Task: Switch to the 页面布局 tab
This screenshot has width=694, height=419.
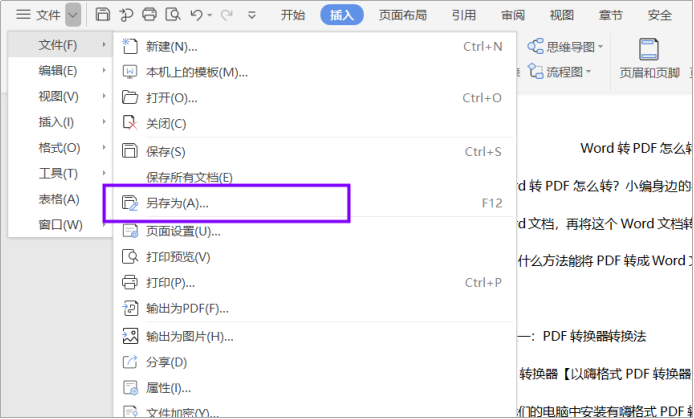Action: click(403, 15)
